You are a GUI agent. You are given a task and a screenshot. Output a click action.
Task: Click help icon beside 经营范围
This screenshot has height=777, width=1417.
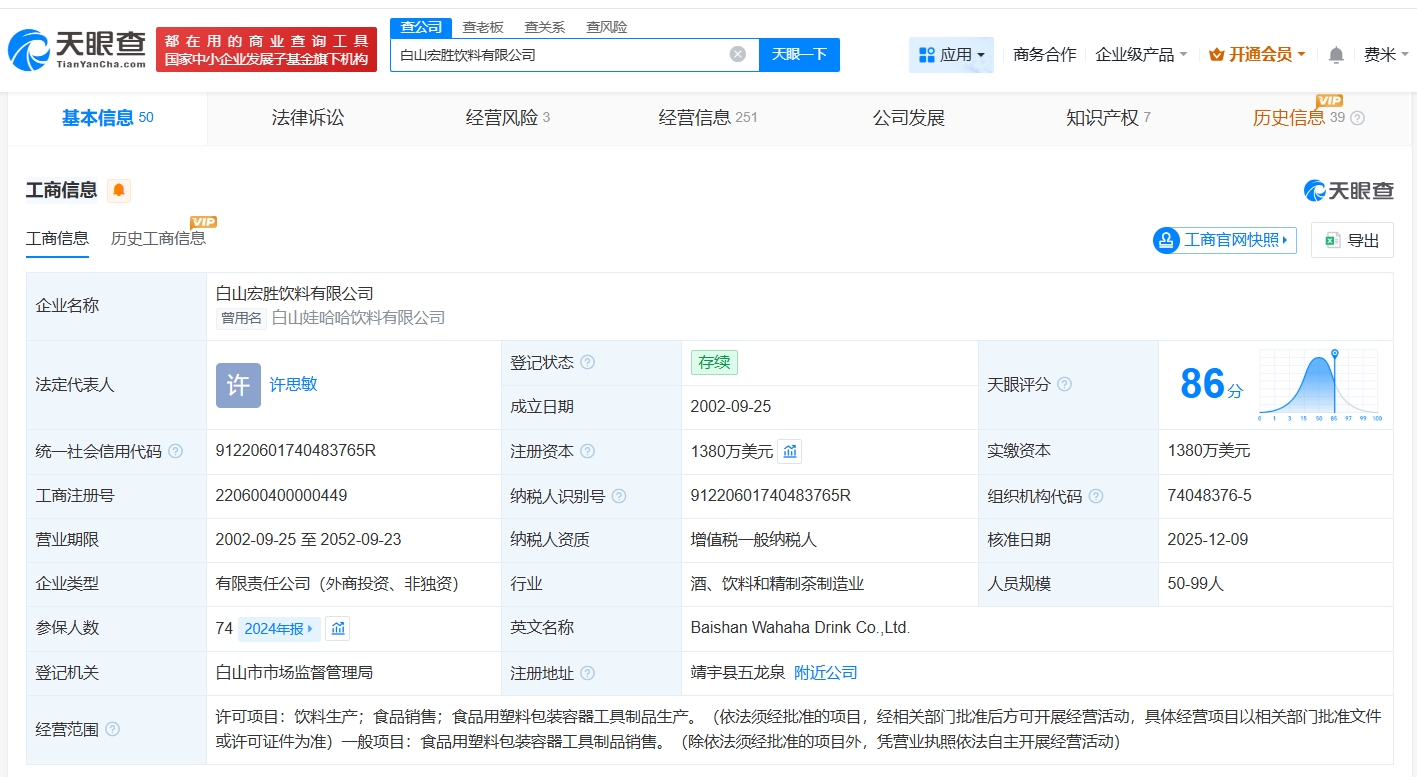coord(113,729)
